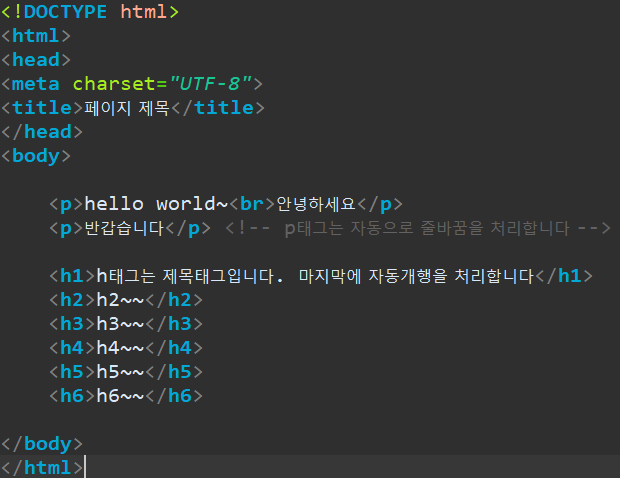Click the br tag in first paragraph

click(x=252, y=204)
